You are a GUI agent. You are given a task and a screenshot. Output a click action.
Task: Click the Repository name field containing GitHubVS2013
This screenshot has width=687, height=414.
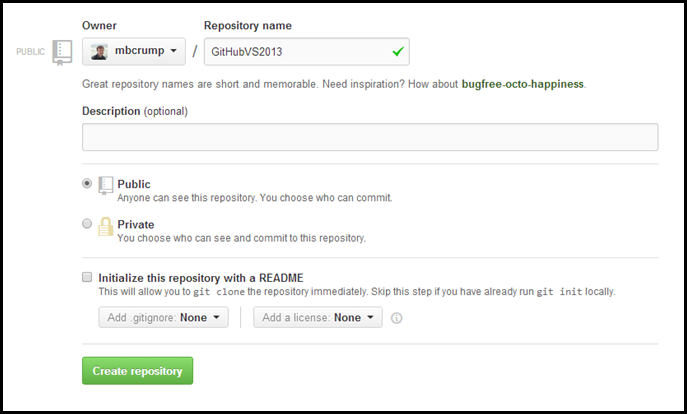[x=307, y=52]
